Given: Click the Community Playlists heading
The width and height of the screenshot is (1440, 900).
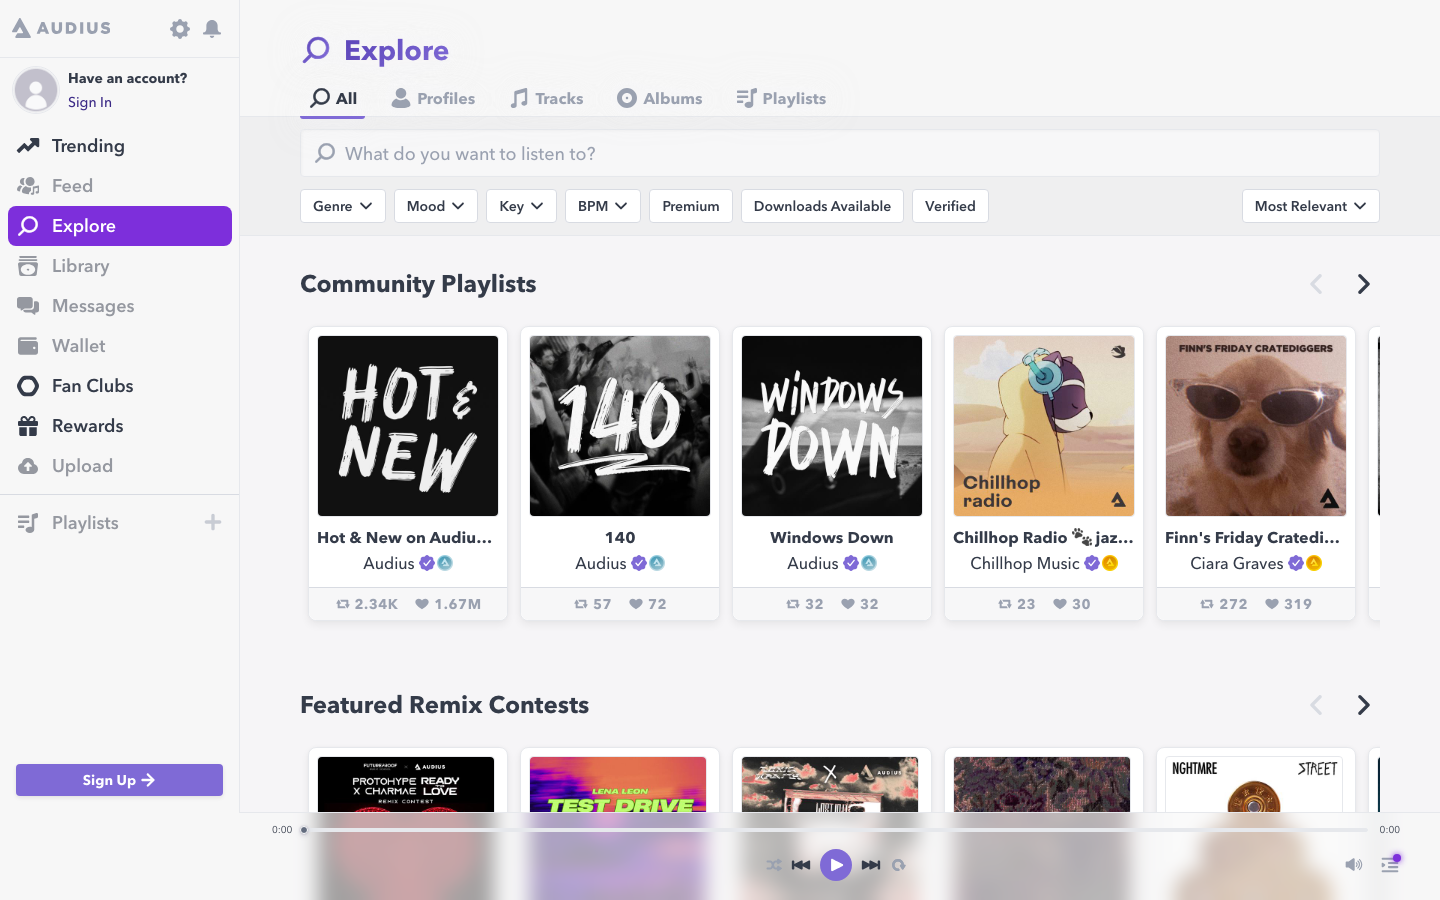Looking at the screenshot, I should 418,284.
